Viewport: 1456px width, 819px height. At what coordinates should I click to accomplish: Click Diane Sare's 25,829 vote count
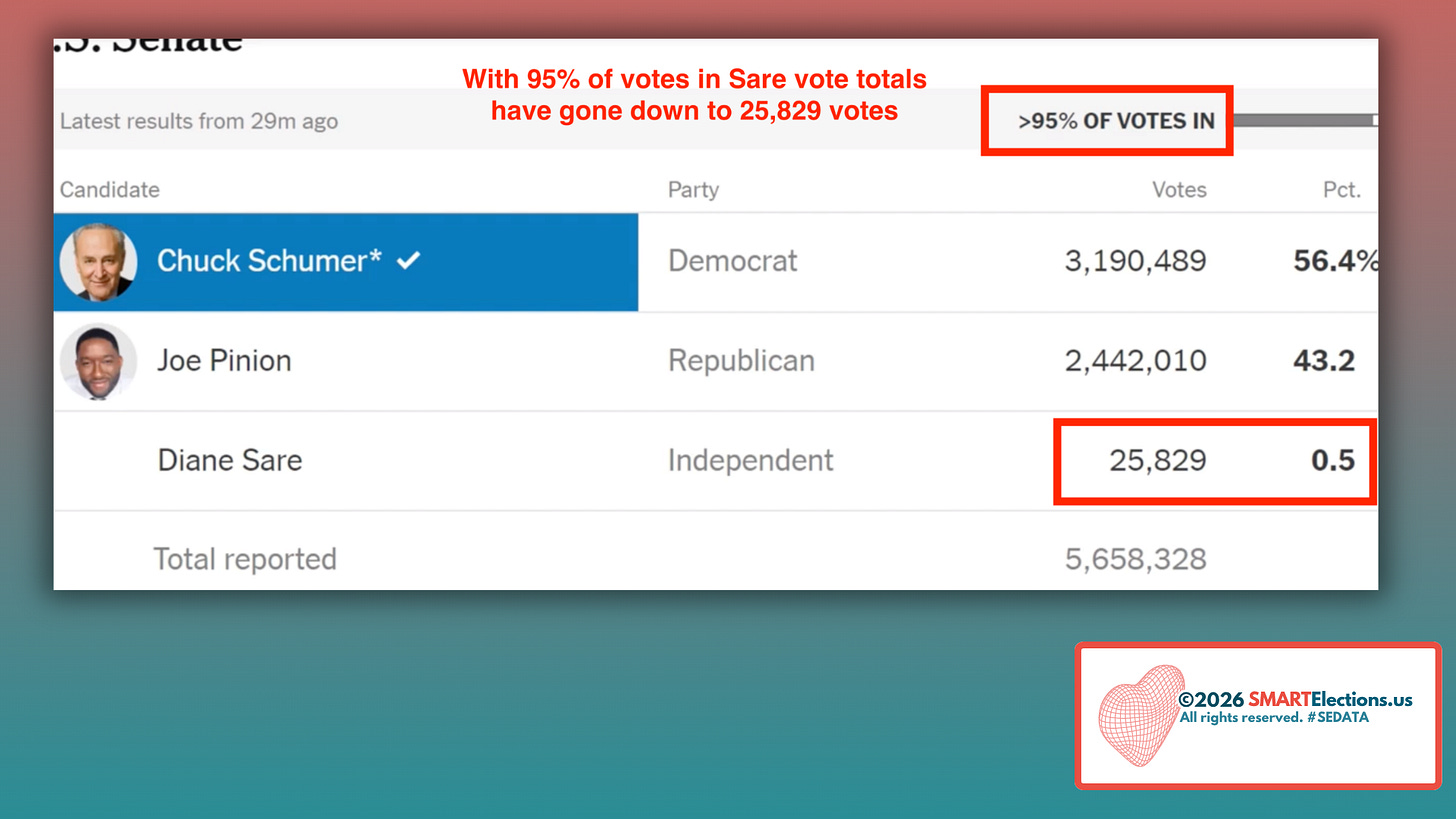[1157, 460]
